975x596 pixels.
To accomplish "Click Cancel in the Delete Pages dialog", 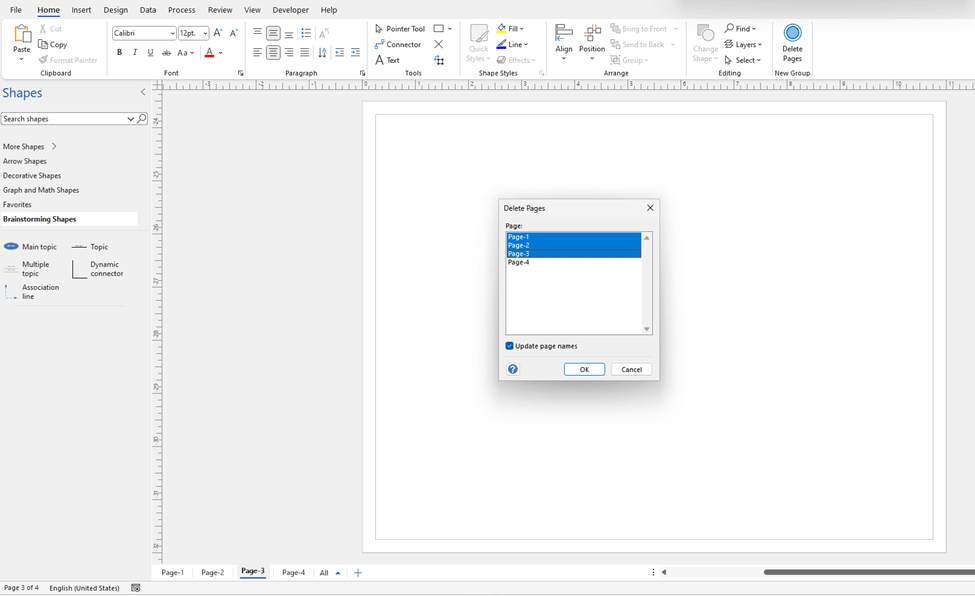I will click(631, 369).
